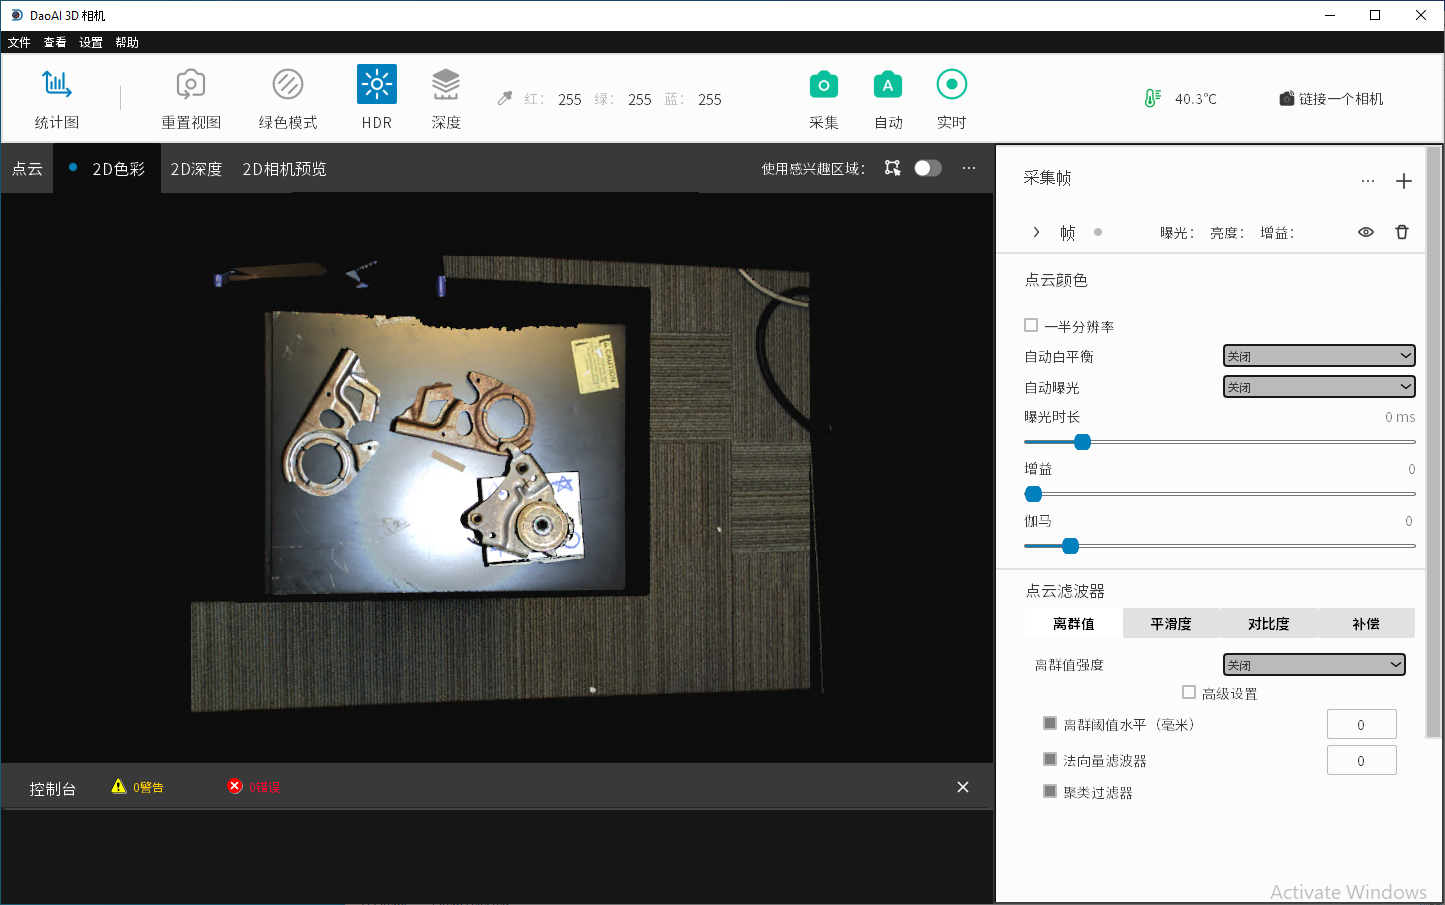Open the 查看 menu

pyautogui.click(x=55, y=42)
